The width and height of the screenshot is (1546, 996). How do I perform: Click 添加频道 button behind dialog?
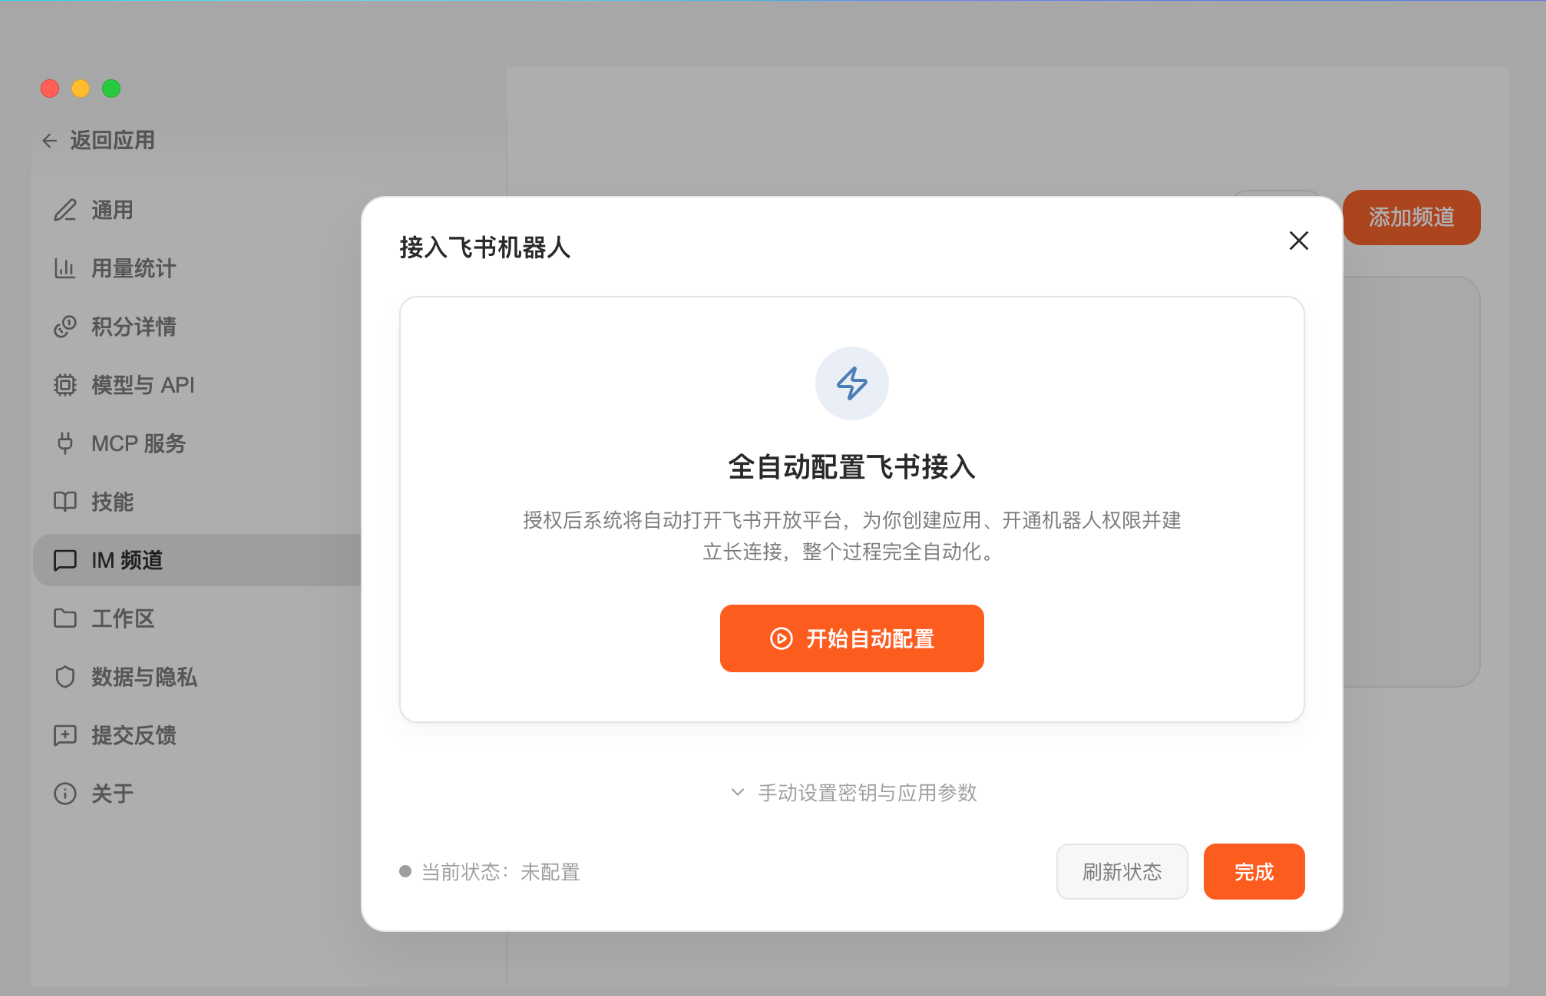[x=1411, y=217]
